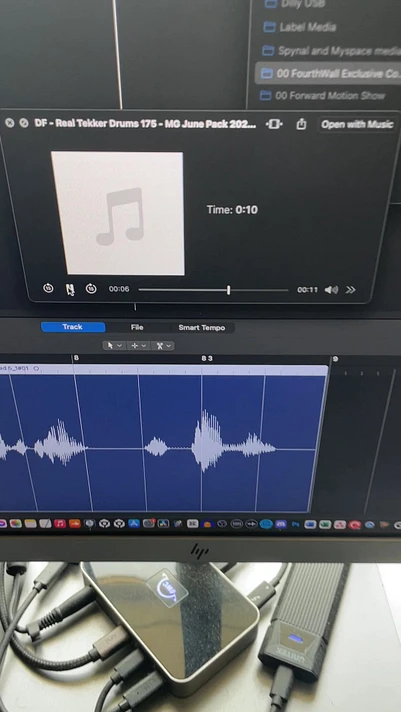Click the music note album artwork thumbnail

point(119,213)
